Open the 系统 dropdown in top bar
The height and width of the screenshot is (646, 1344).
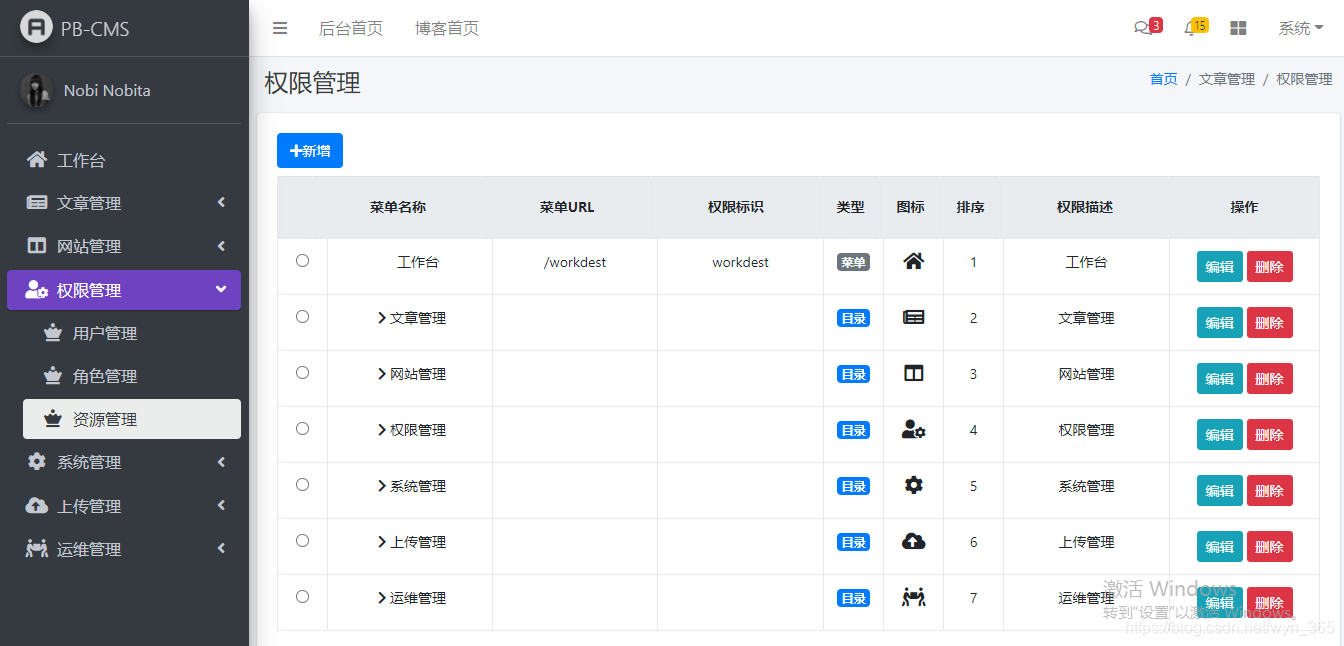pyautogui.click(x=1300, y=29)
